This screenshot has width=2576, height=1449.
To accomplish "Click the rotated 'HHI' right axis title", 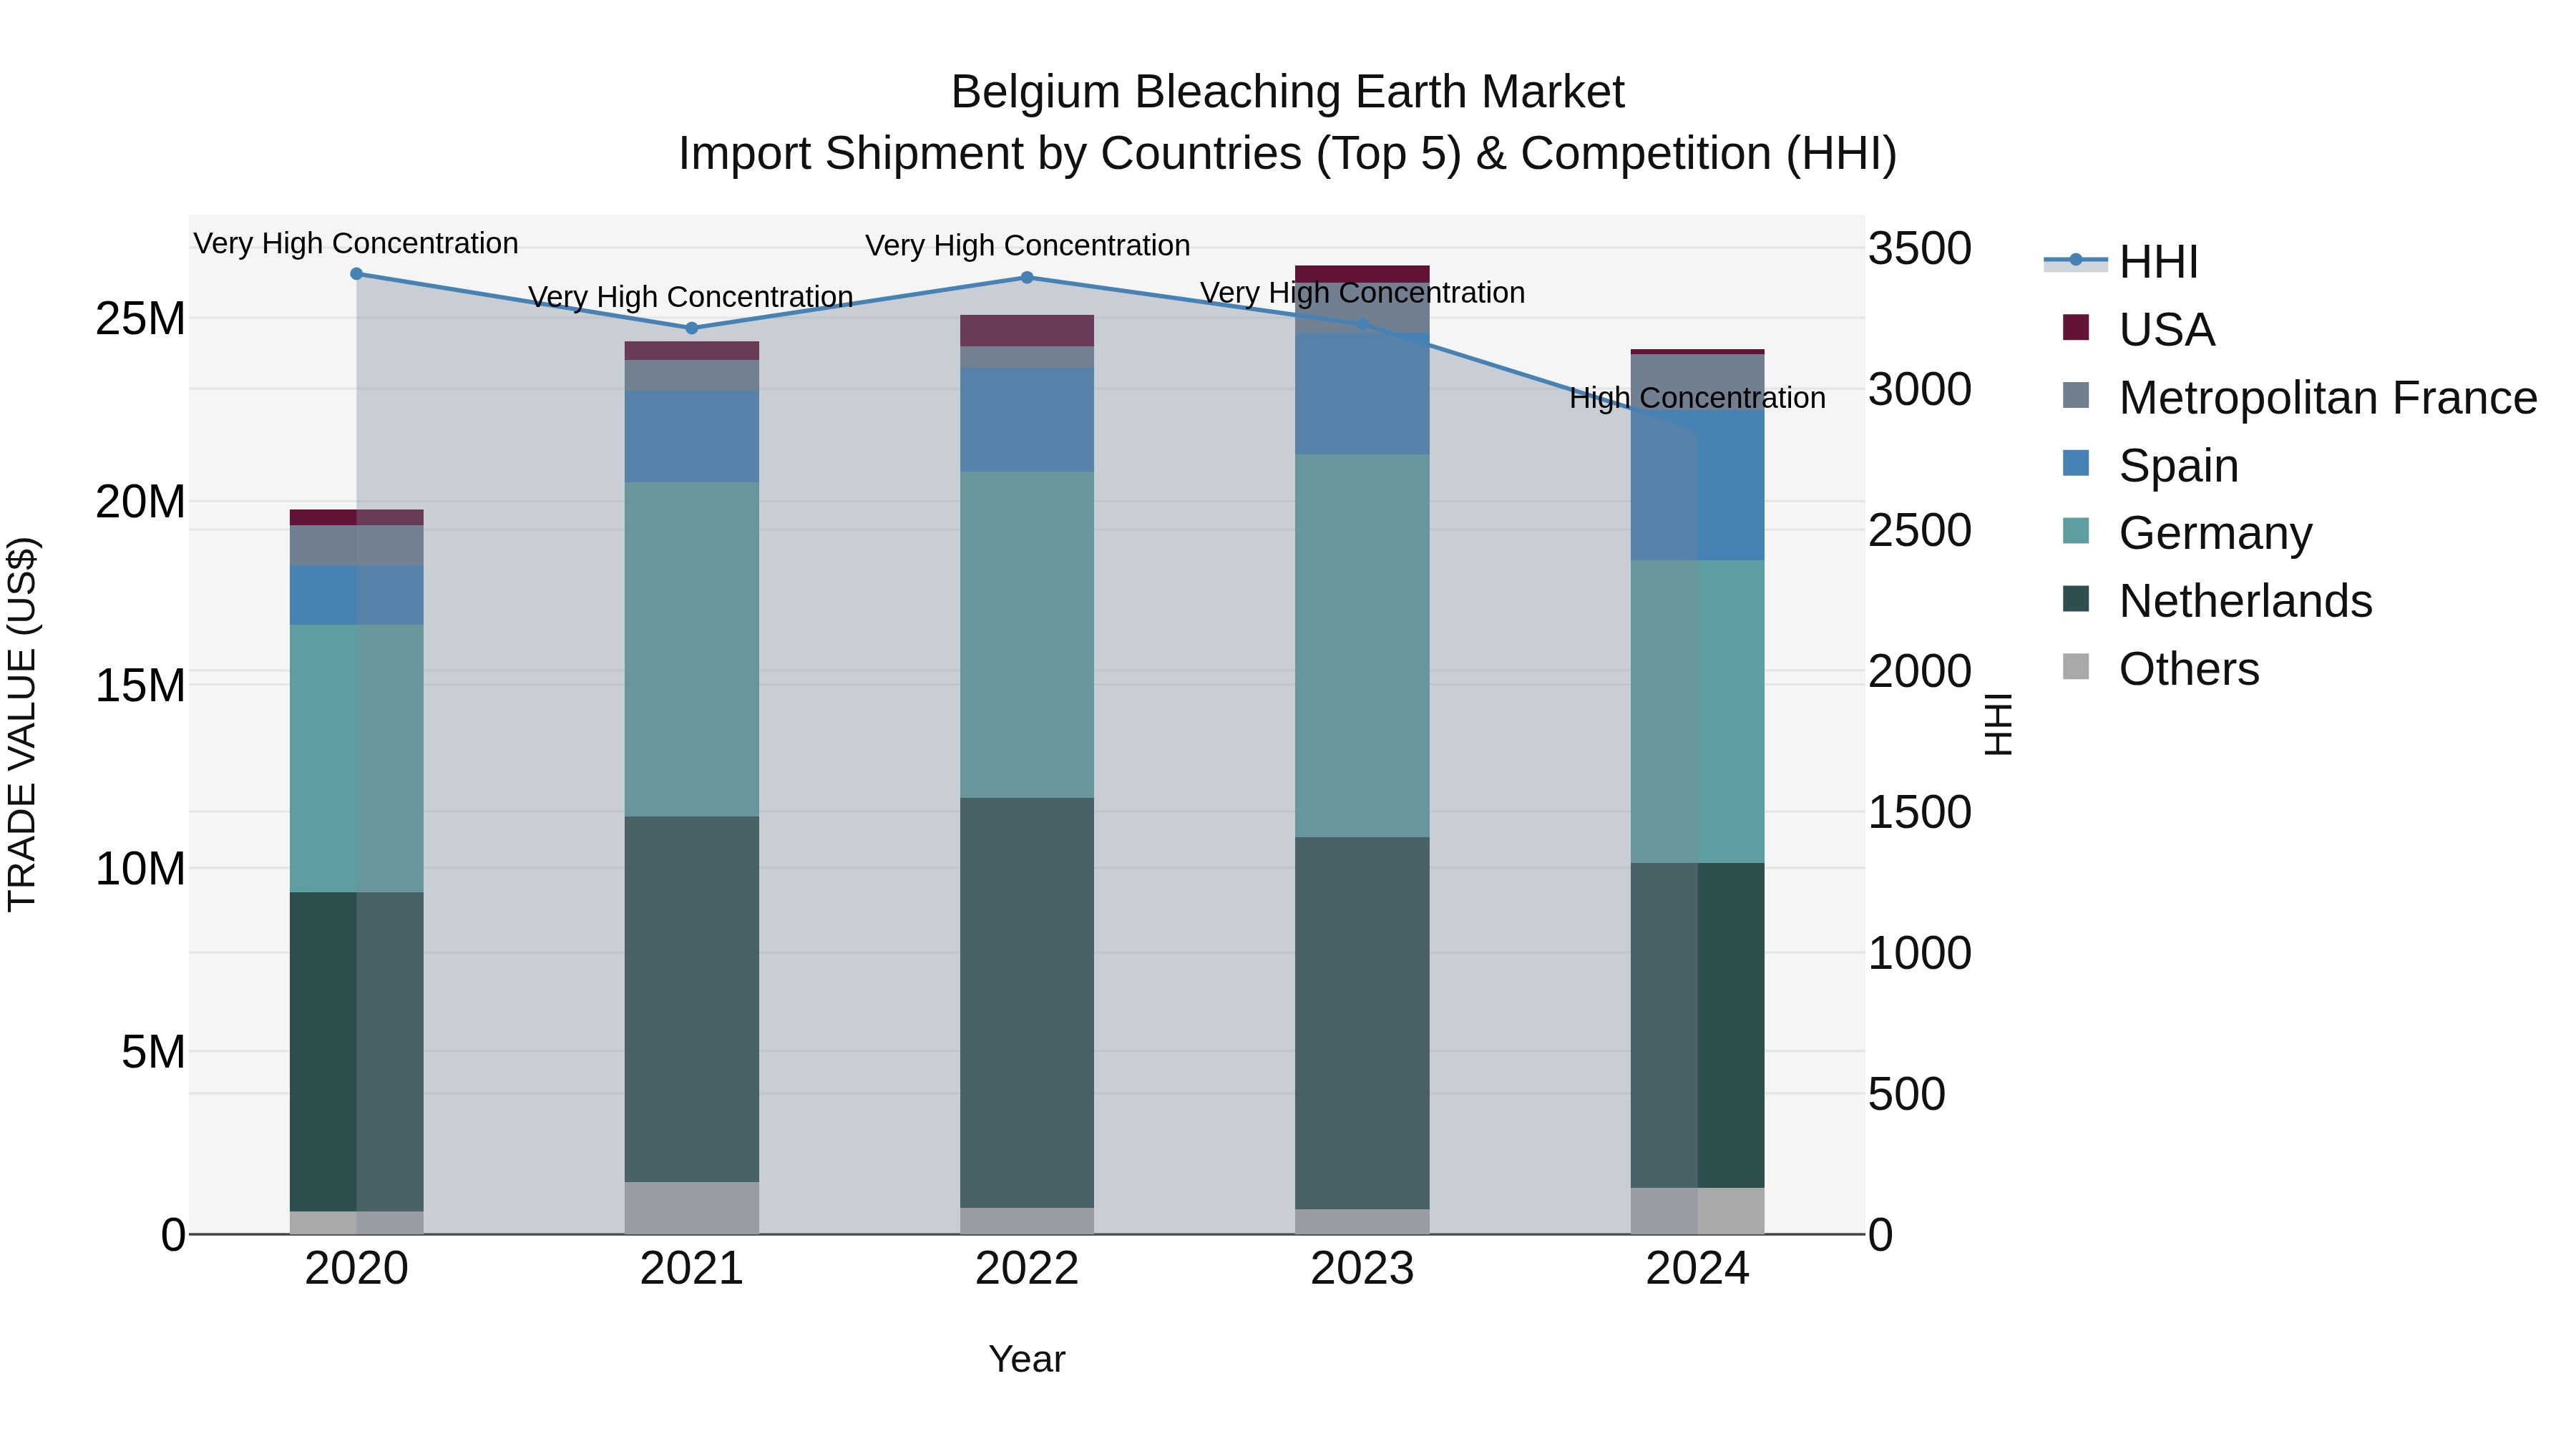I will click(1998, 725).
